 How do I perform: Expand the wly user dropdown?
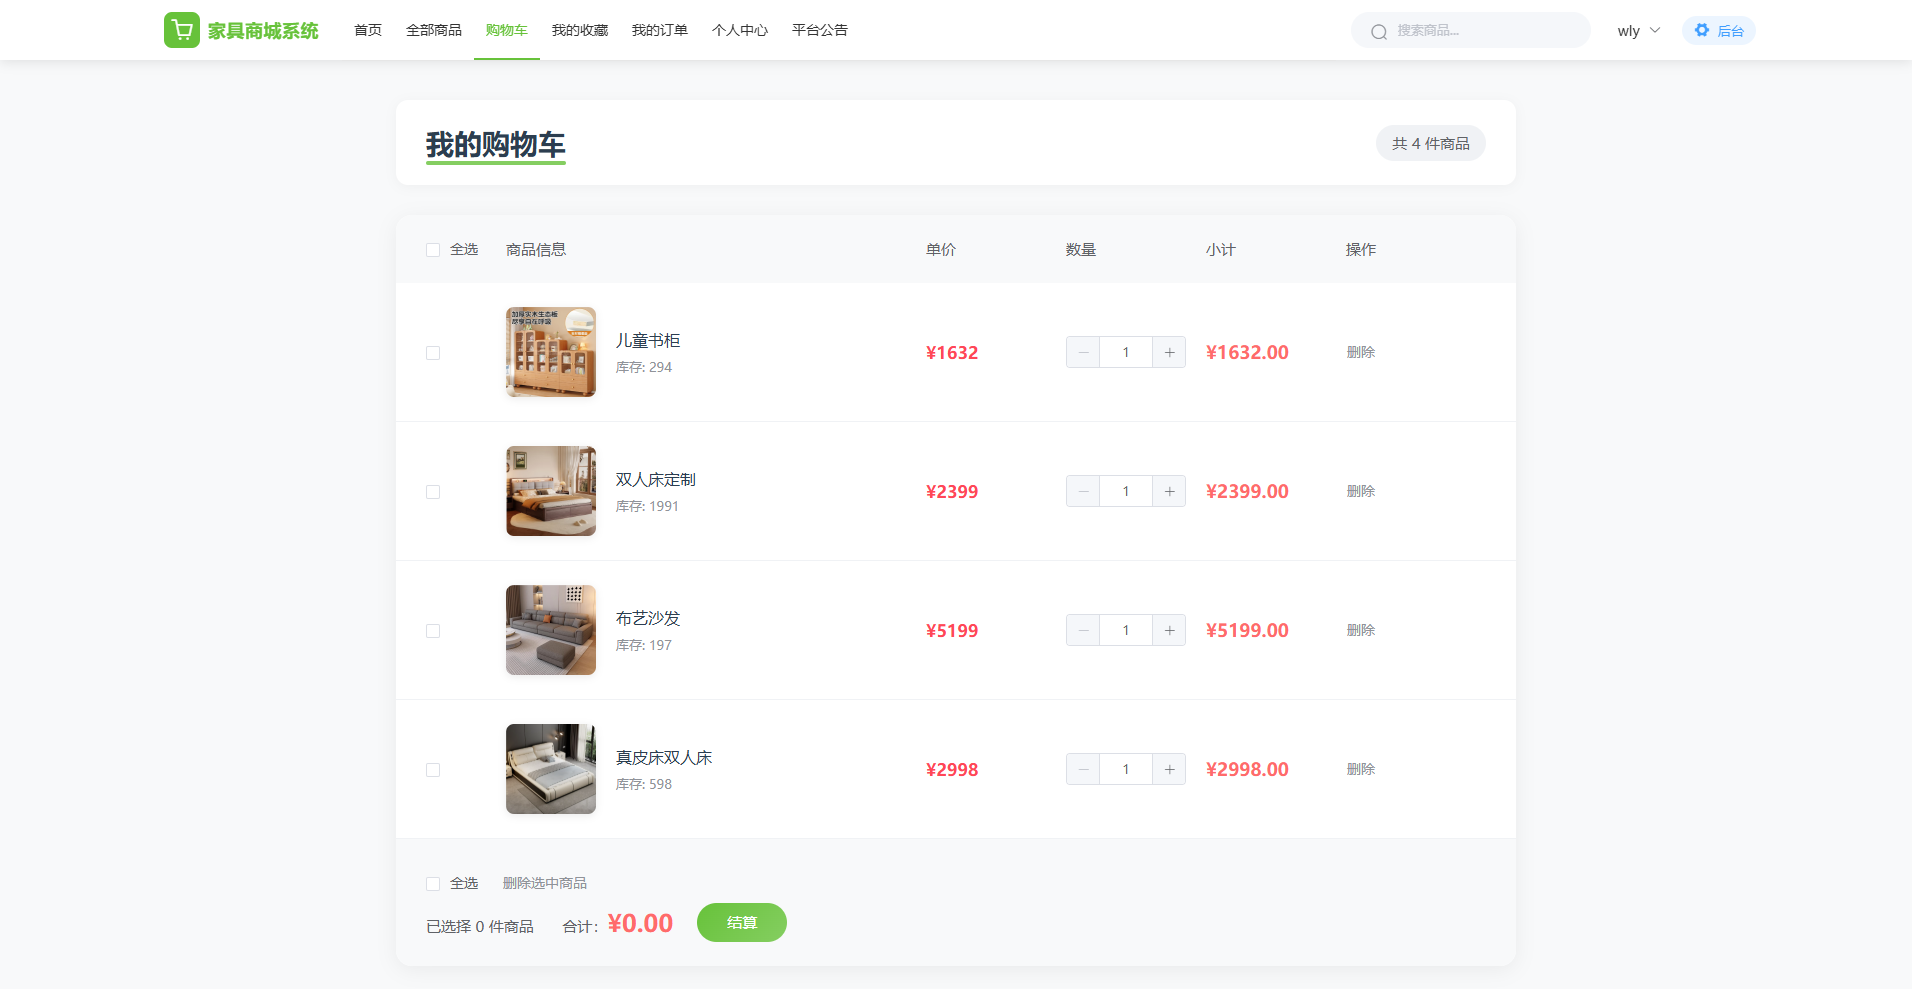tap(1638, 31)
